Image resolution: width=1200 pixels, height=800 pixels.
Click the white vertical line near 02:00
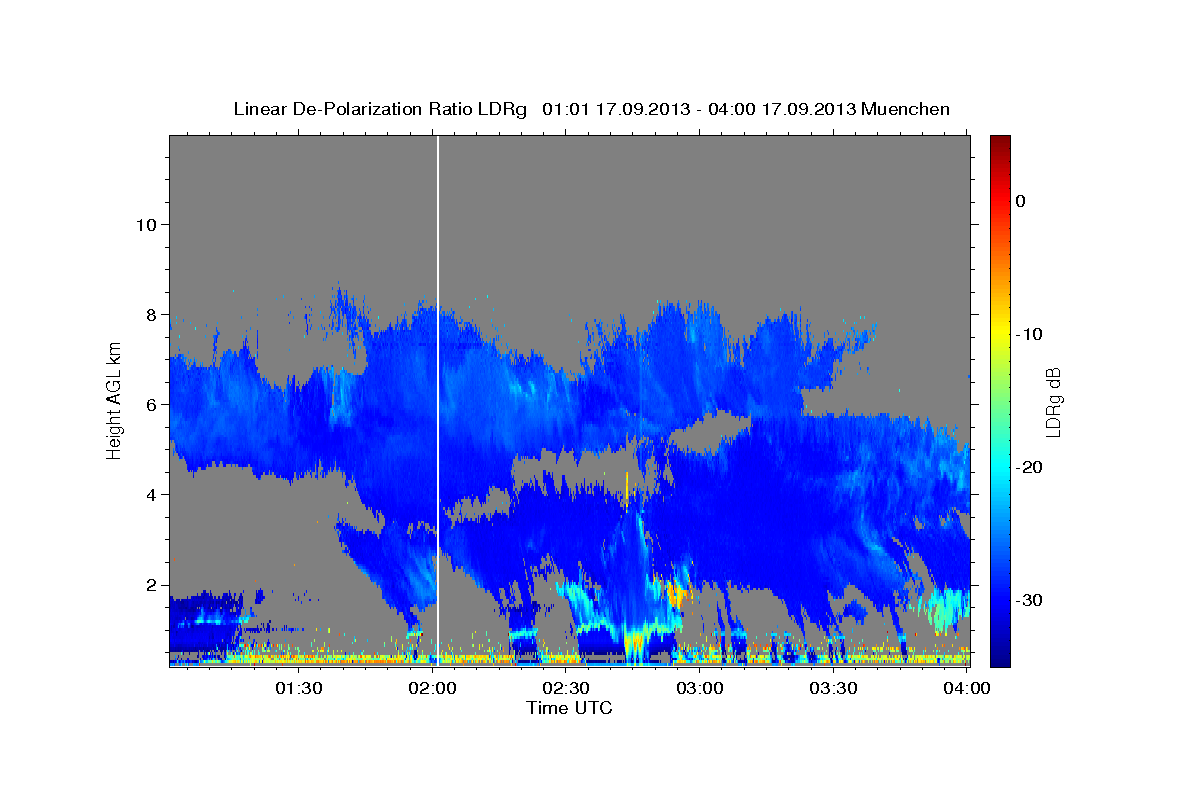click(438, 400)
